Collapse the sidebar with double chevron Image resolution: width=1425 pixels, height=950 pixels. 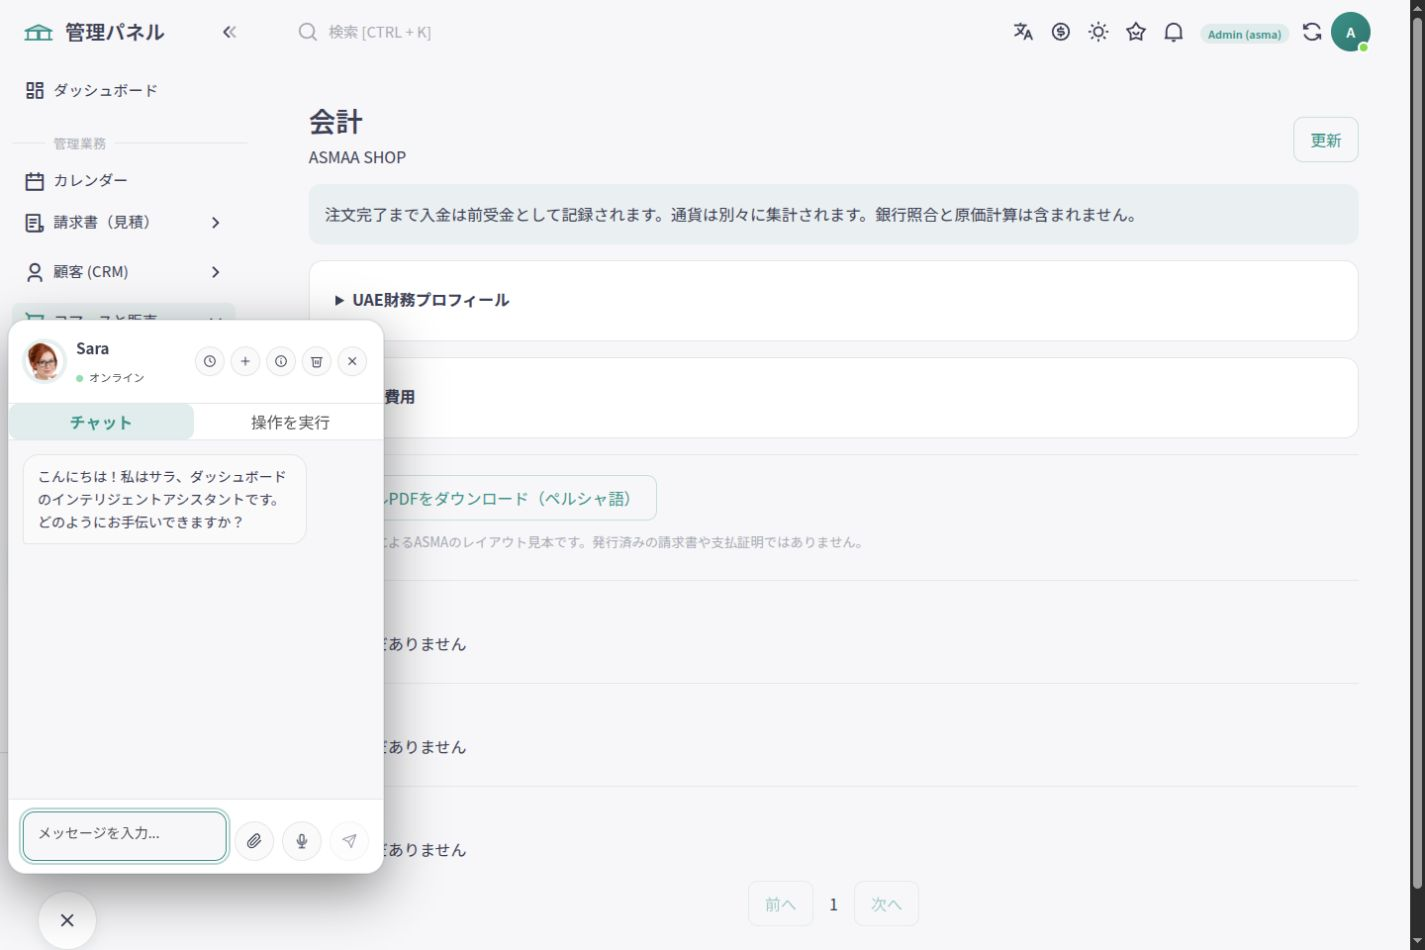(229, 32)
